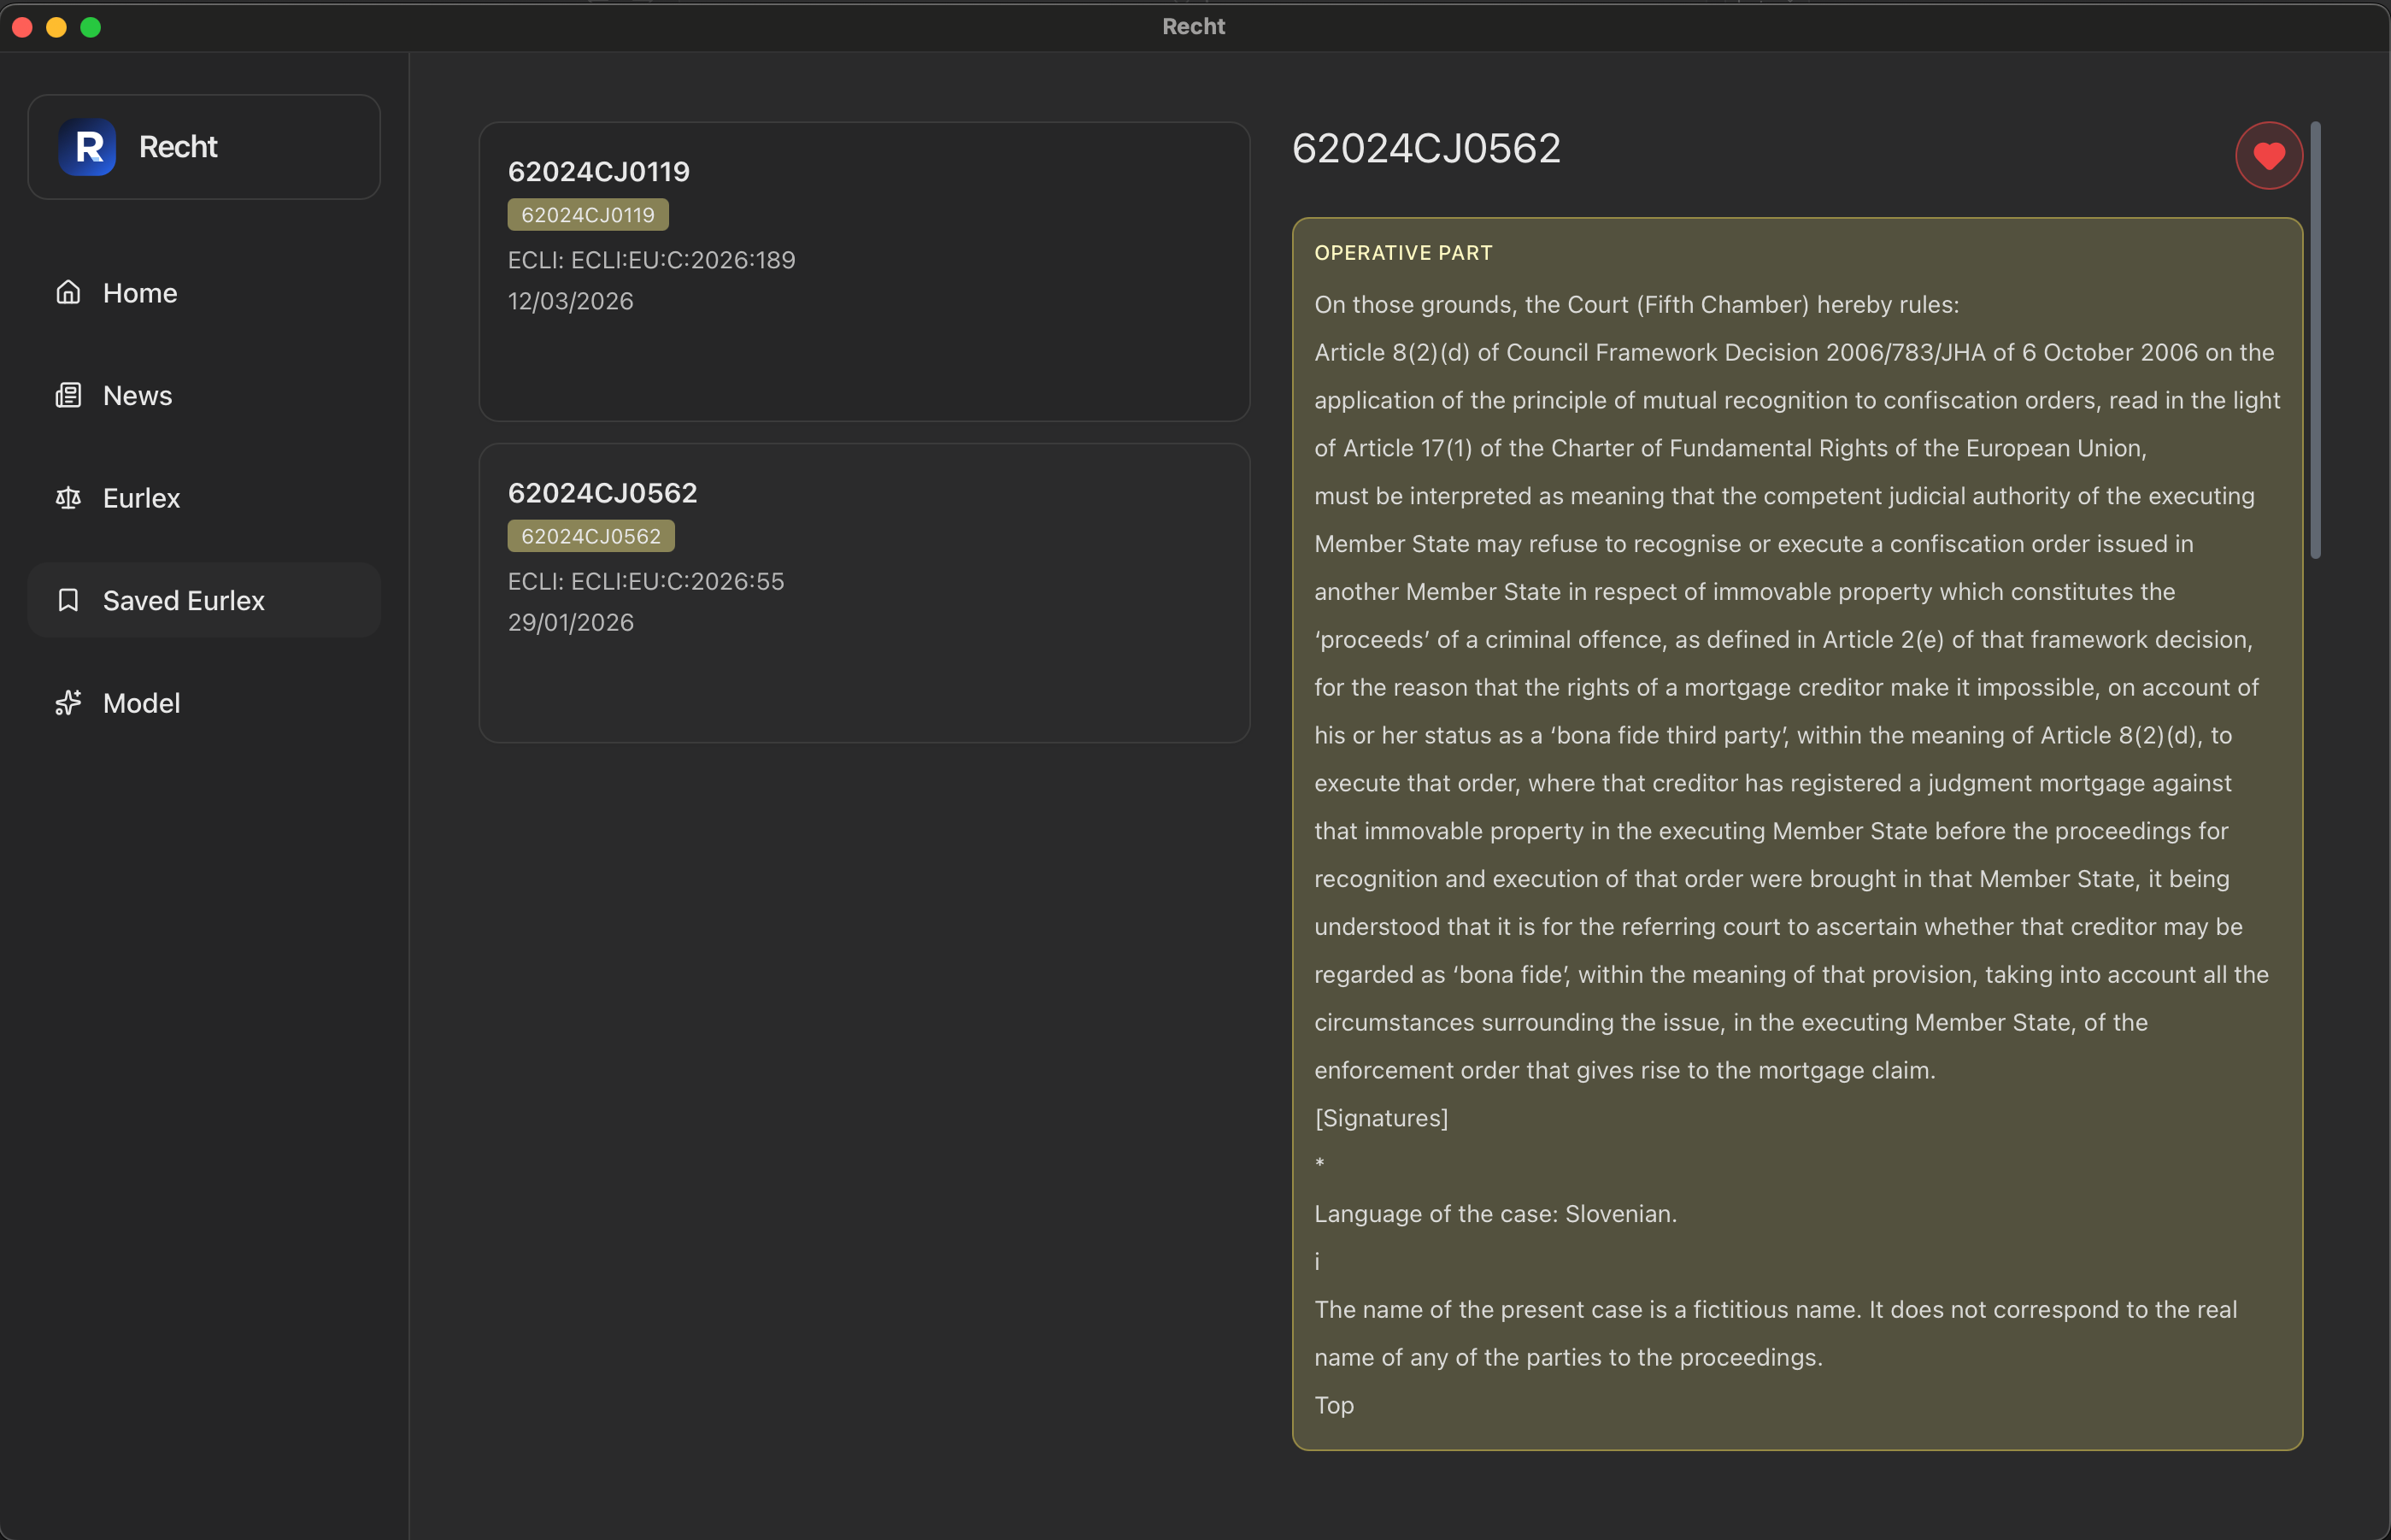Open the Eurlex section

click(142, 498)
